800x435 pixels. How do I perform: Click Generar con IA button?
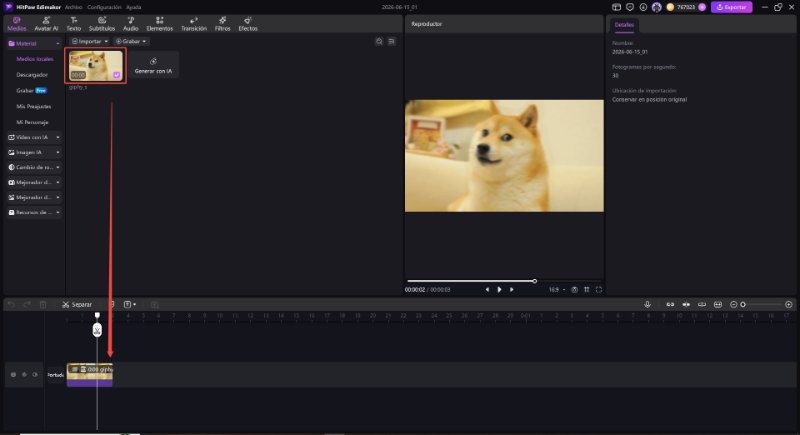point(153,66)
